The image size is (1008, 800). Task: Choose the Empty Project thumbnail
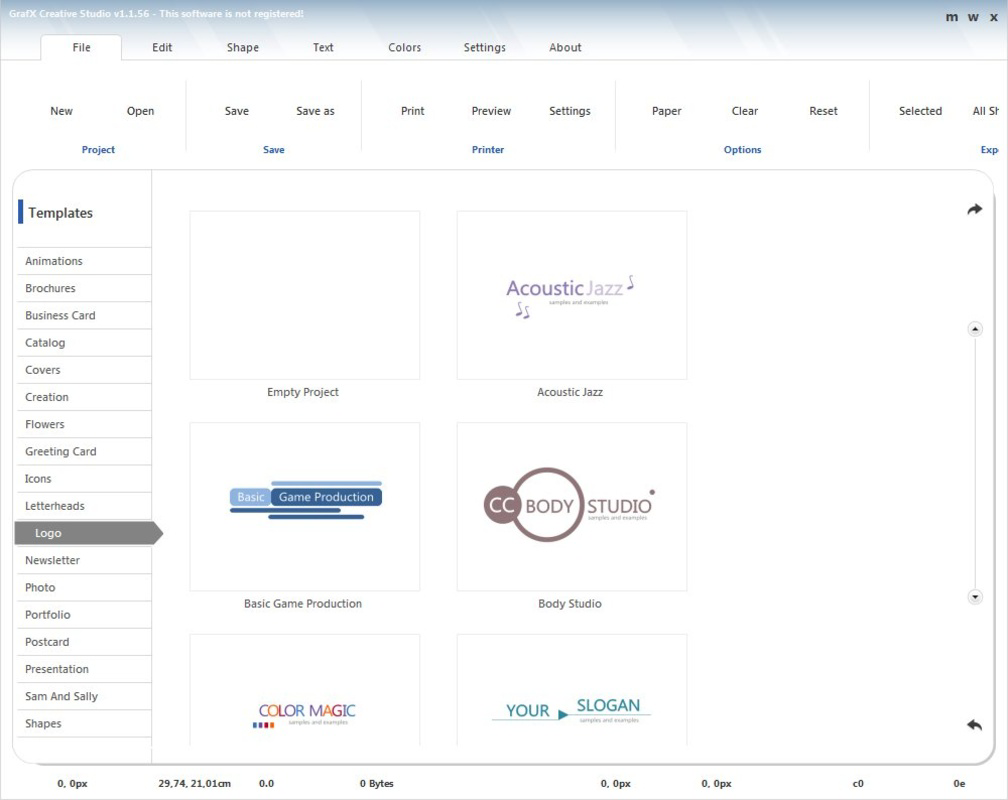pyautogui.click(x=305, y=295)
